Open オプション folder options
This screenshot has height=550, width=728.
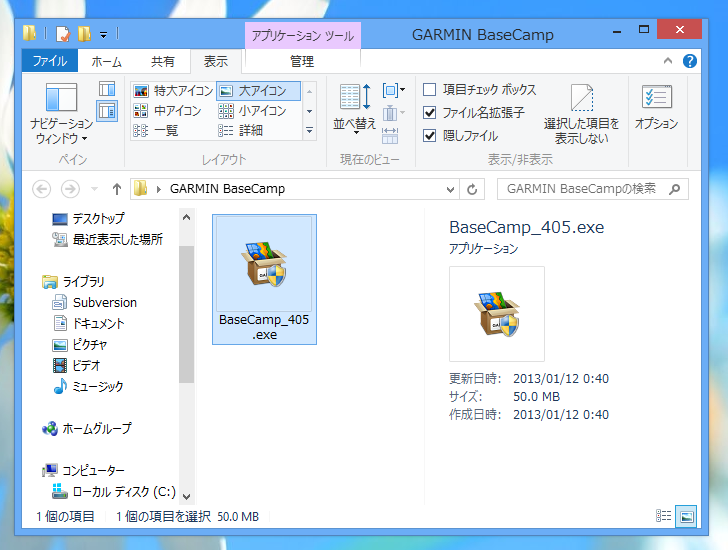tap(656, 107)
